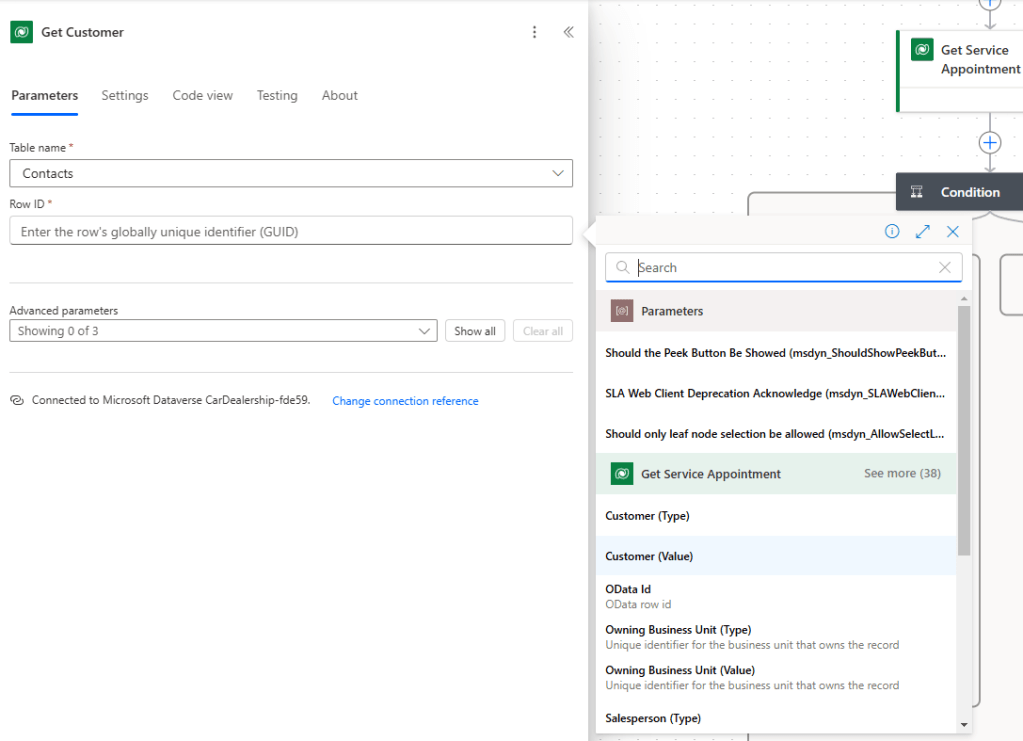Viewport: 1023px width, 741px height.
Task: Click the Get Customer Dataverse icon
Action: click(22, 32)
